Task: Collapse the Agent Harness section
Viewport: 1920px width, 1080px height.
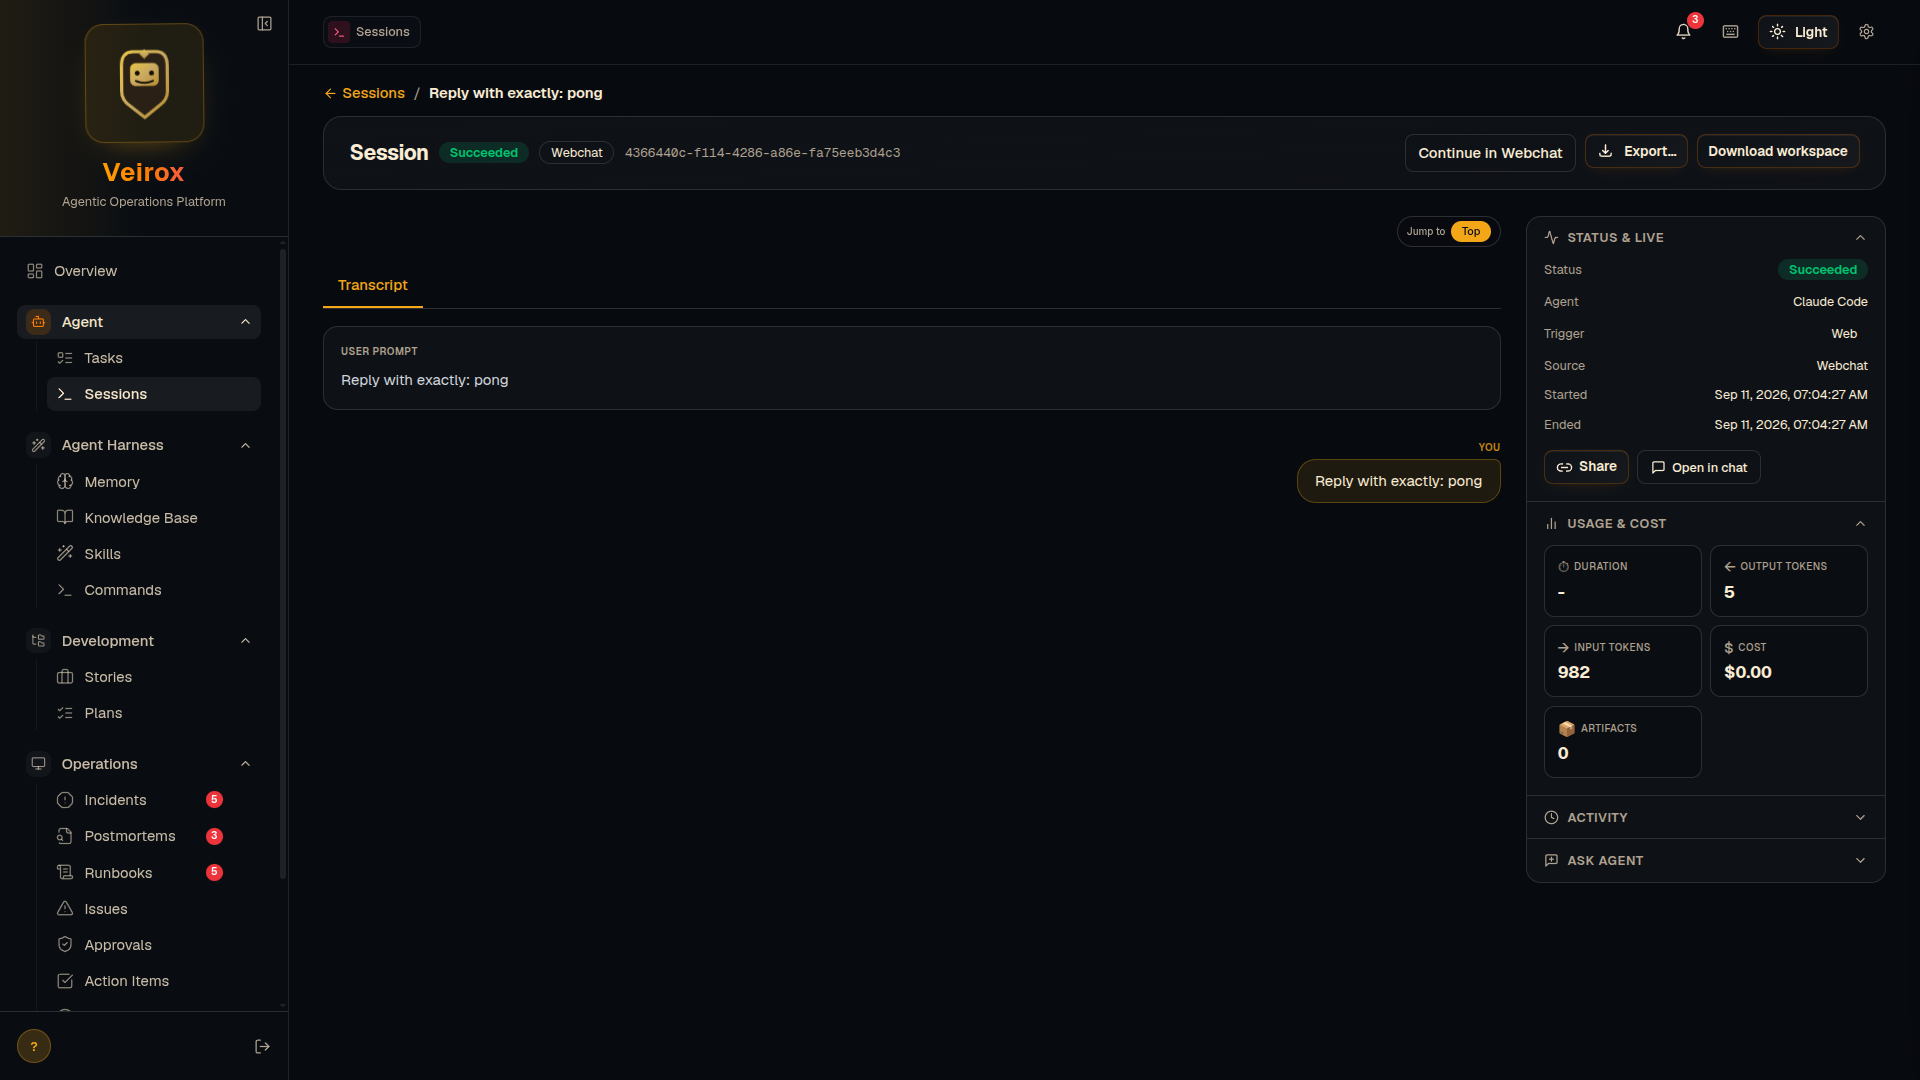Action: coord(245,445)
